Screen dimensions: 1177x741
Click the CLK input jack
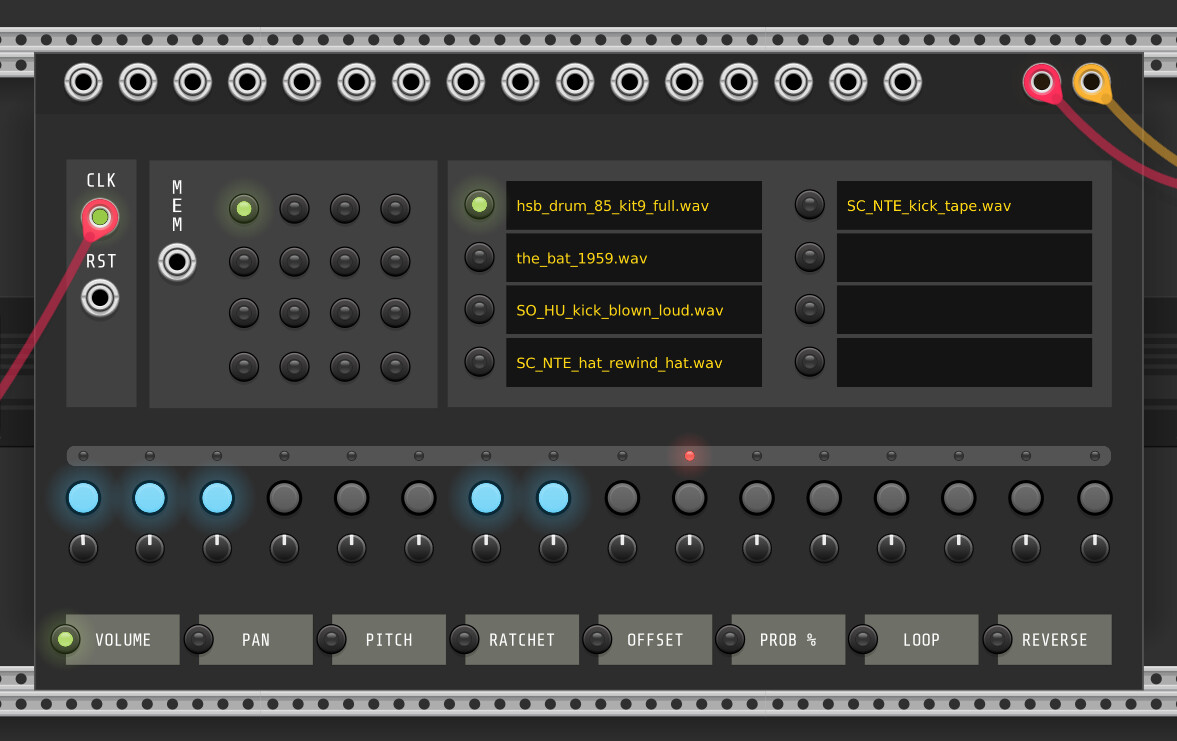[99, 216]
